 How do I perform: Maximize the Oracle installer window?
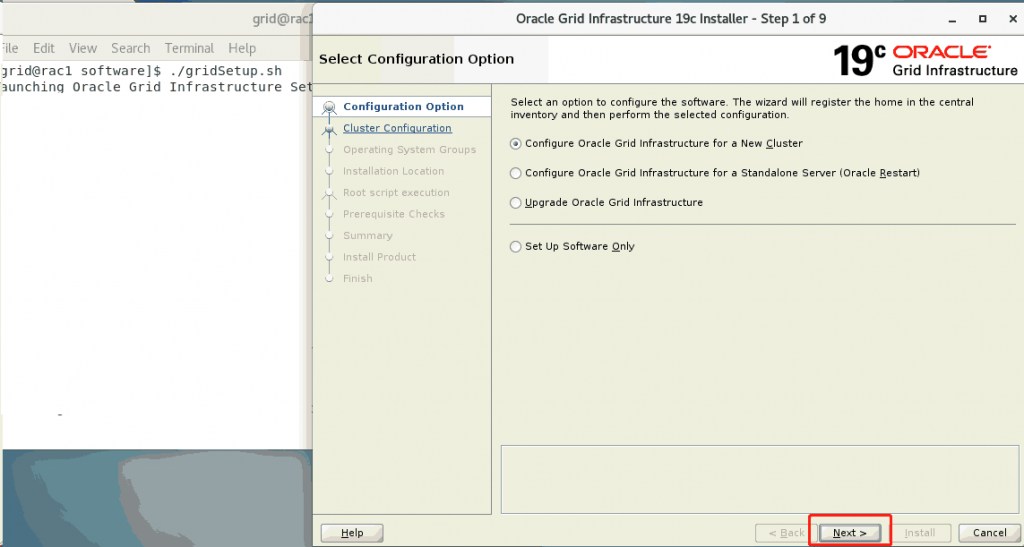tap(982, 20)
